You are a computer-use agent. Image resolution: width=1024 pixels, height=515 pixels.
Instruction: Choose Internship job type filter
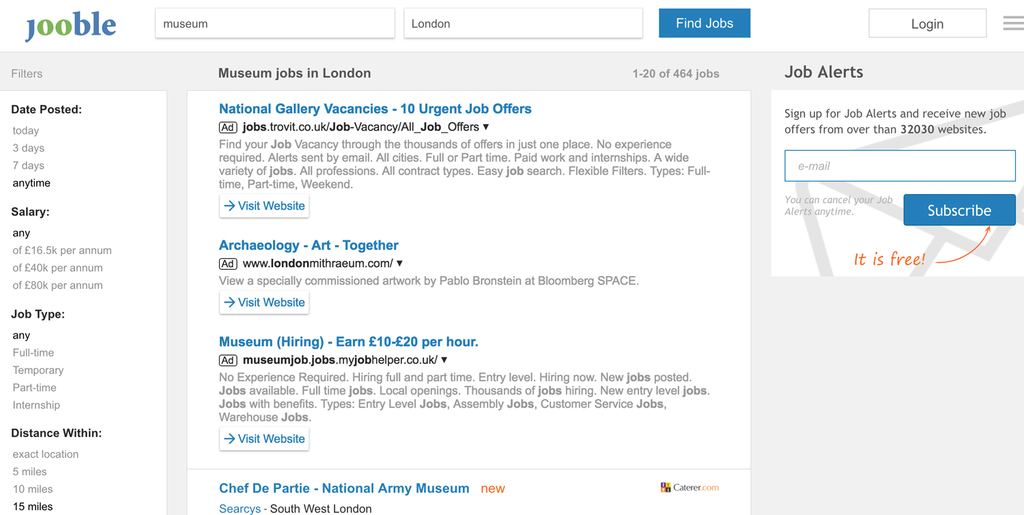[36, 405]
